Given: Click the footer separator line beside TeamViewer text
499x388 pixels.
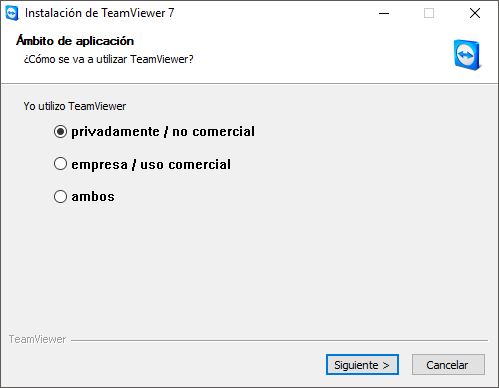Looking at the screenshot, I should click(279, 340).
